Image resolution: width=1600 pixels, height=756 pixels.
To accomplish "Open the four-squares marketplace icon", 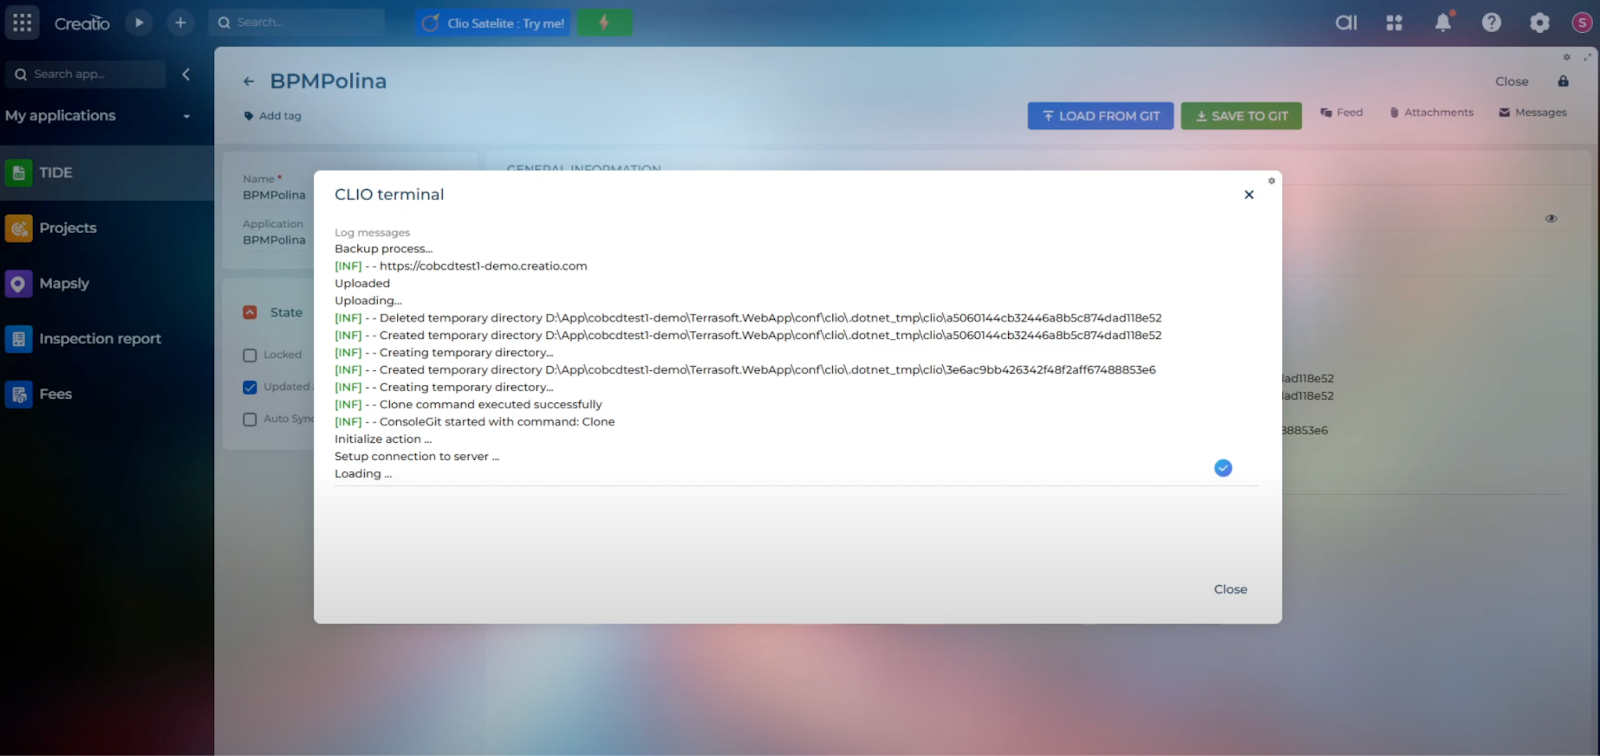I will coord(1394,22).
